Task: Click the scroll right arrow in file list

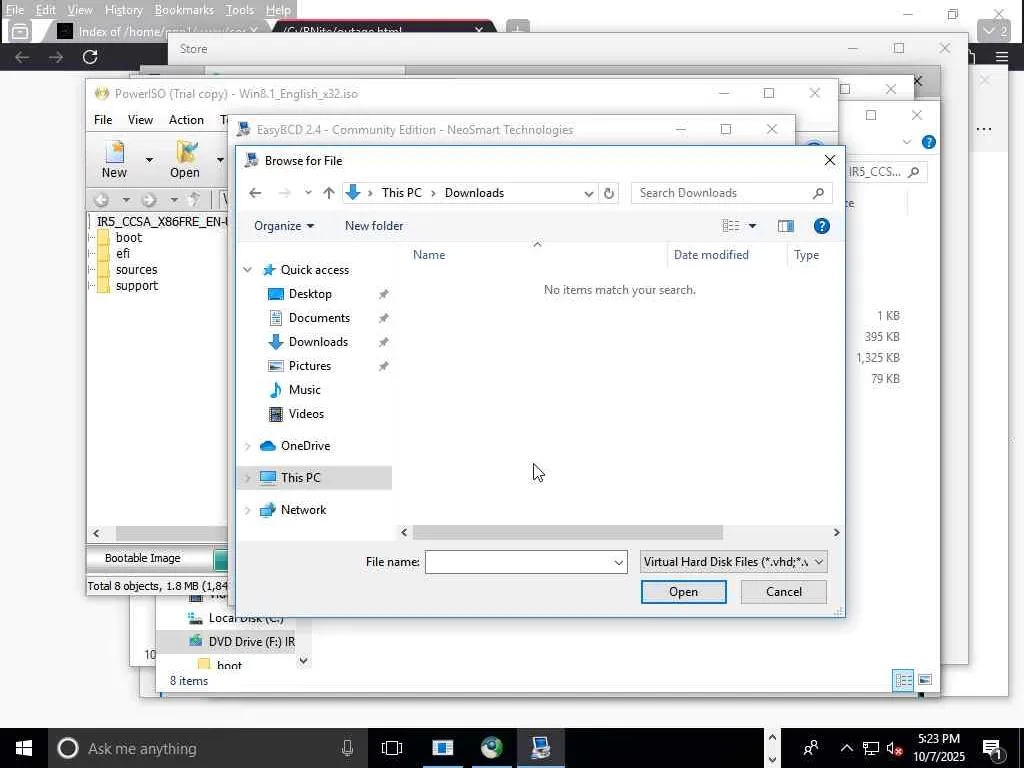Action: [836, 533]
